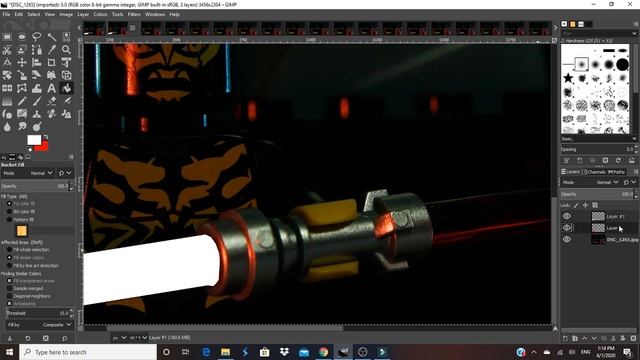Select the Move tool

(22, 62)
